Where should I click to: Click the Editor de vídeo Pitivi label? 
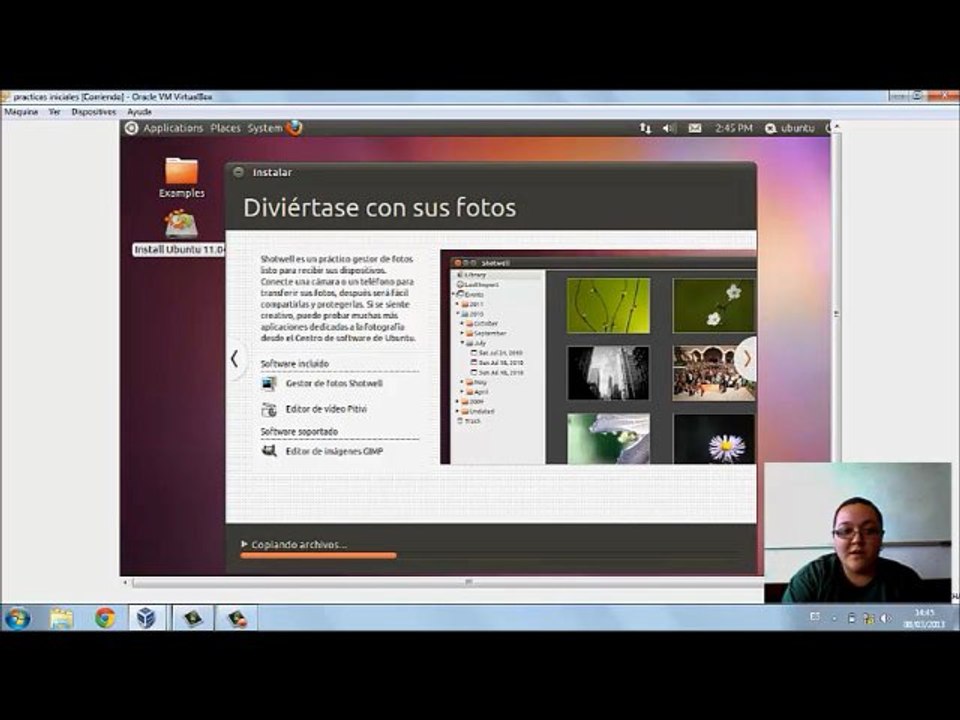tap(326, 409)
